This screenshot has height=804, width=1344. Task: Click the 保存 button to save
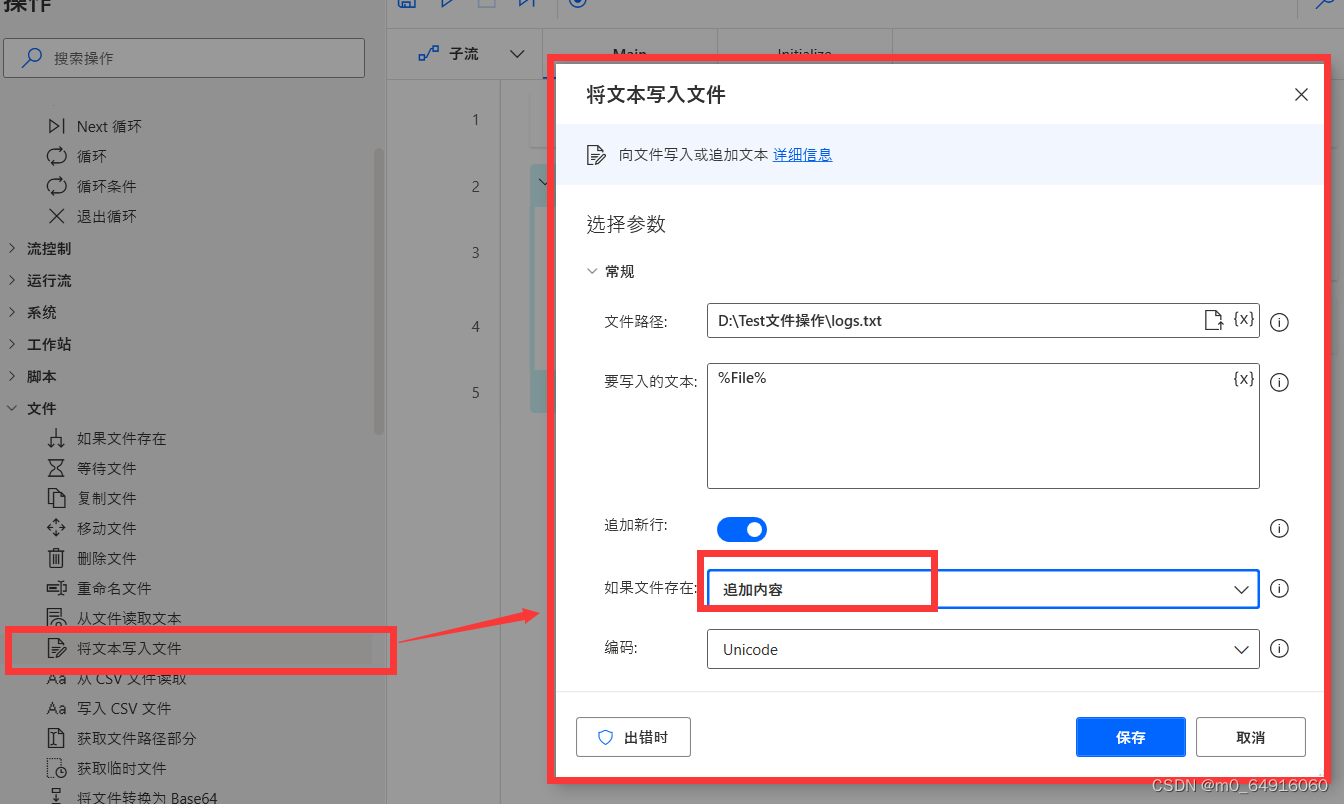point(1130,737)
